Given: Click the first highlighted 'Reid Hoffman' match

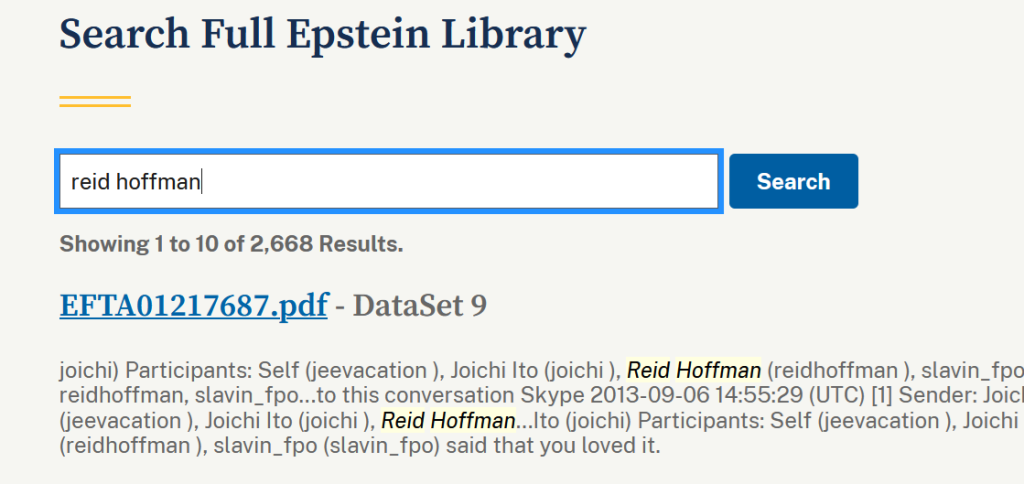Looking at the screenshot, I should tap(694, 370).
